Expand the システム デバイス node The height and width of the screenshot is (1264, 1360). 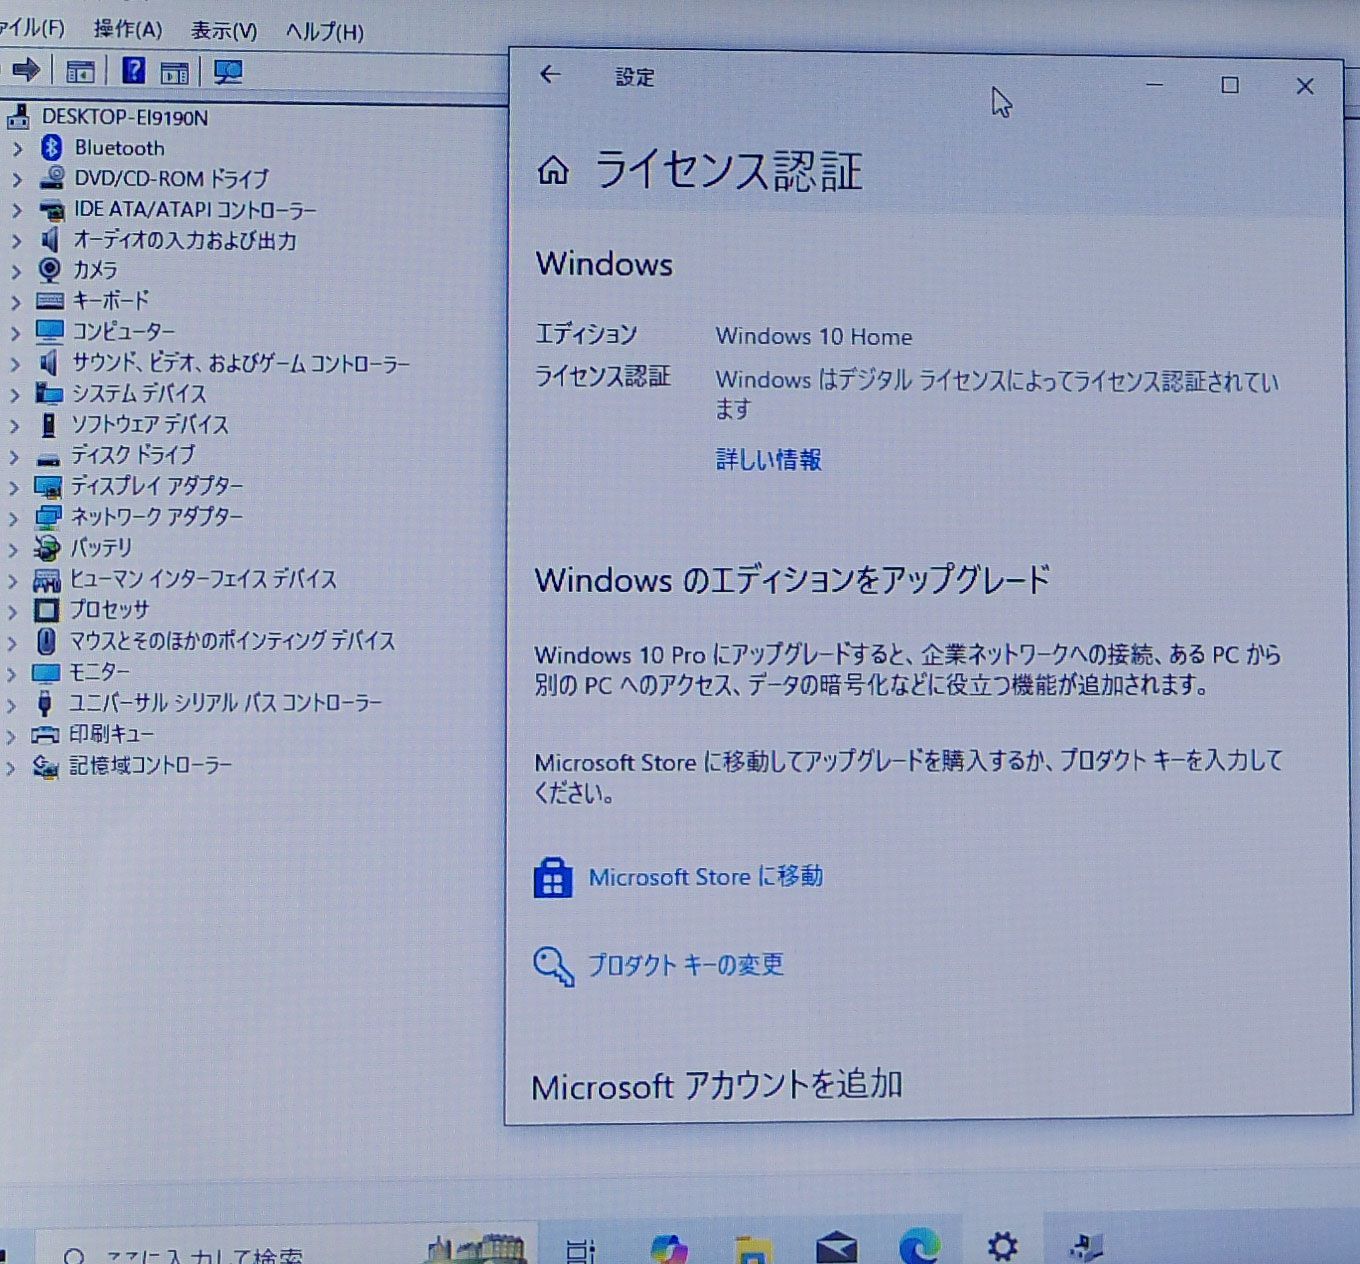15,395
